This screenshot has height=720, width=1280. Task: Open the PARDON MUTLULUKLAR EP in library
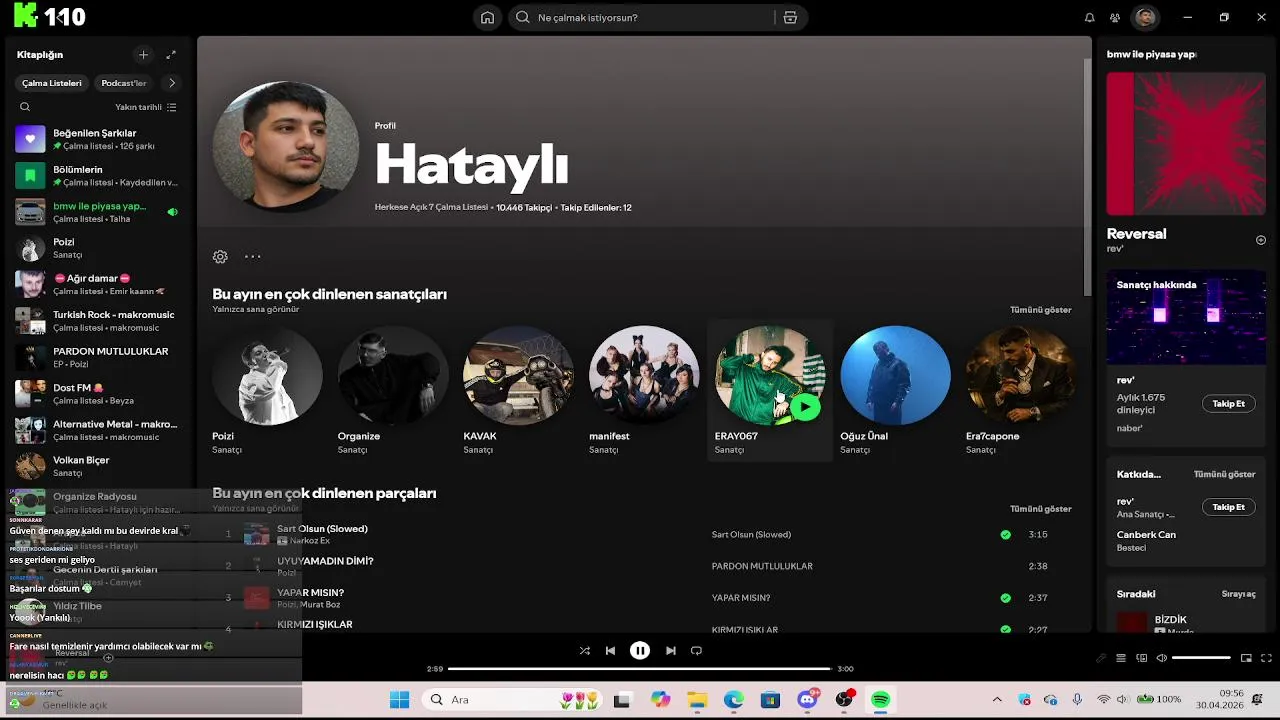tap(96, 357)
